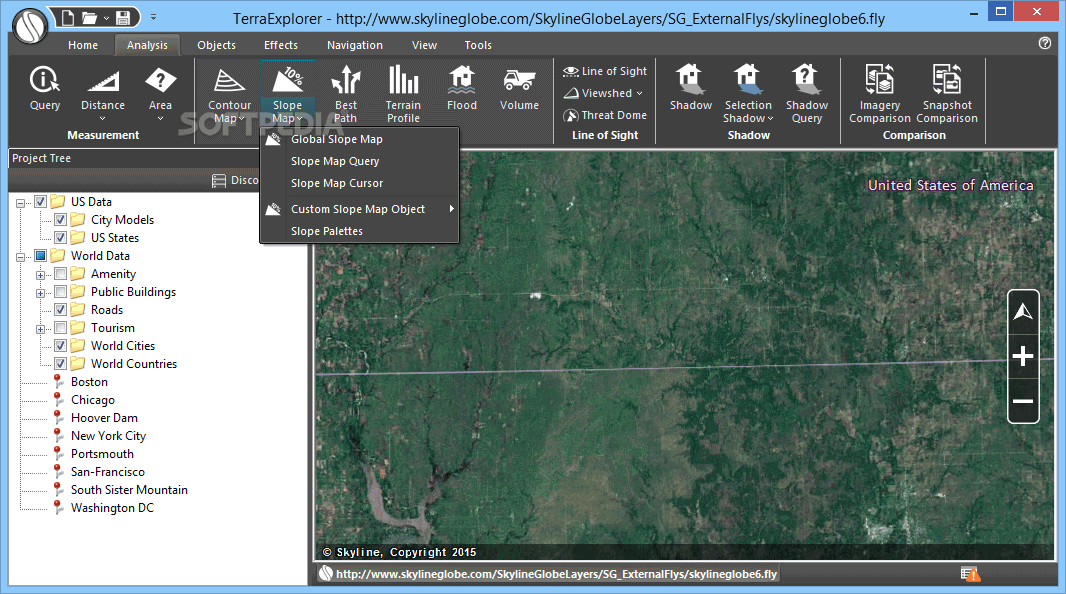Select South Sister Mountain location
This screenshot has height=594, width=1066.
[x=129, y=490]
